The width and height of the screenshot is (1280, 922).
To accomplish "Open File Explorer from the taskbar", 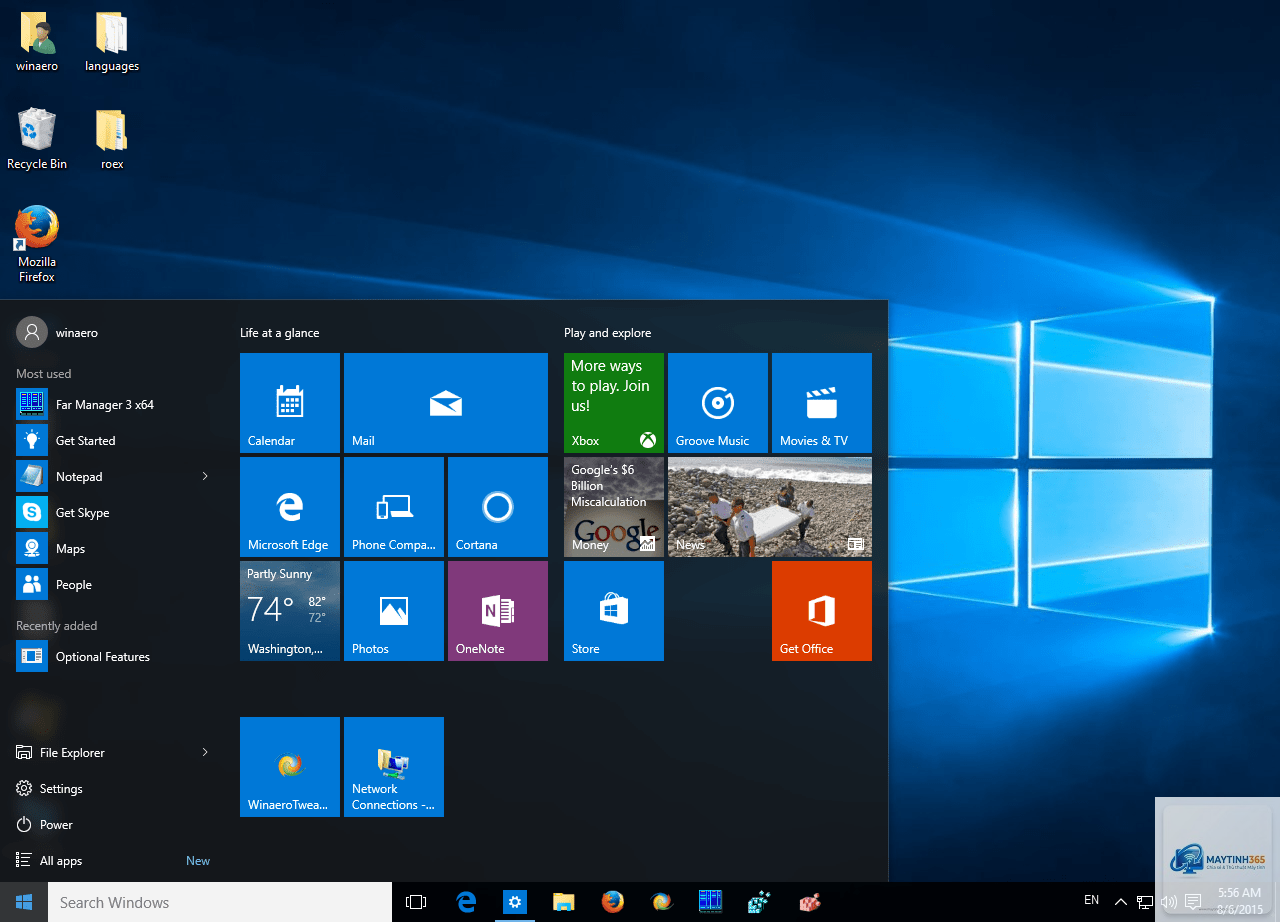I will click(564, 902).
